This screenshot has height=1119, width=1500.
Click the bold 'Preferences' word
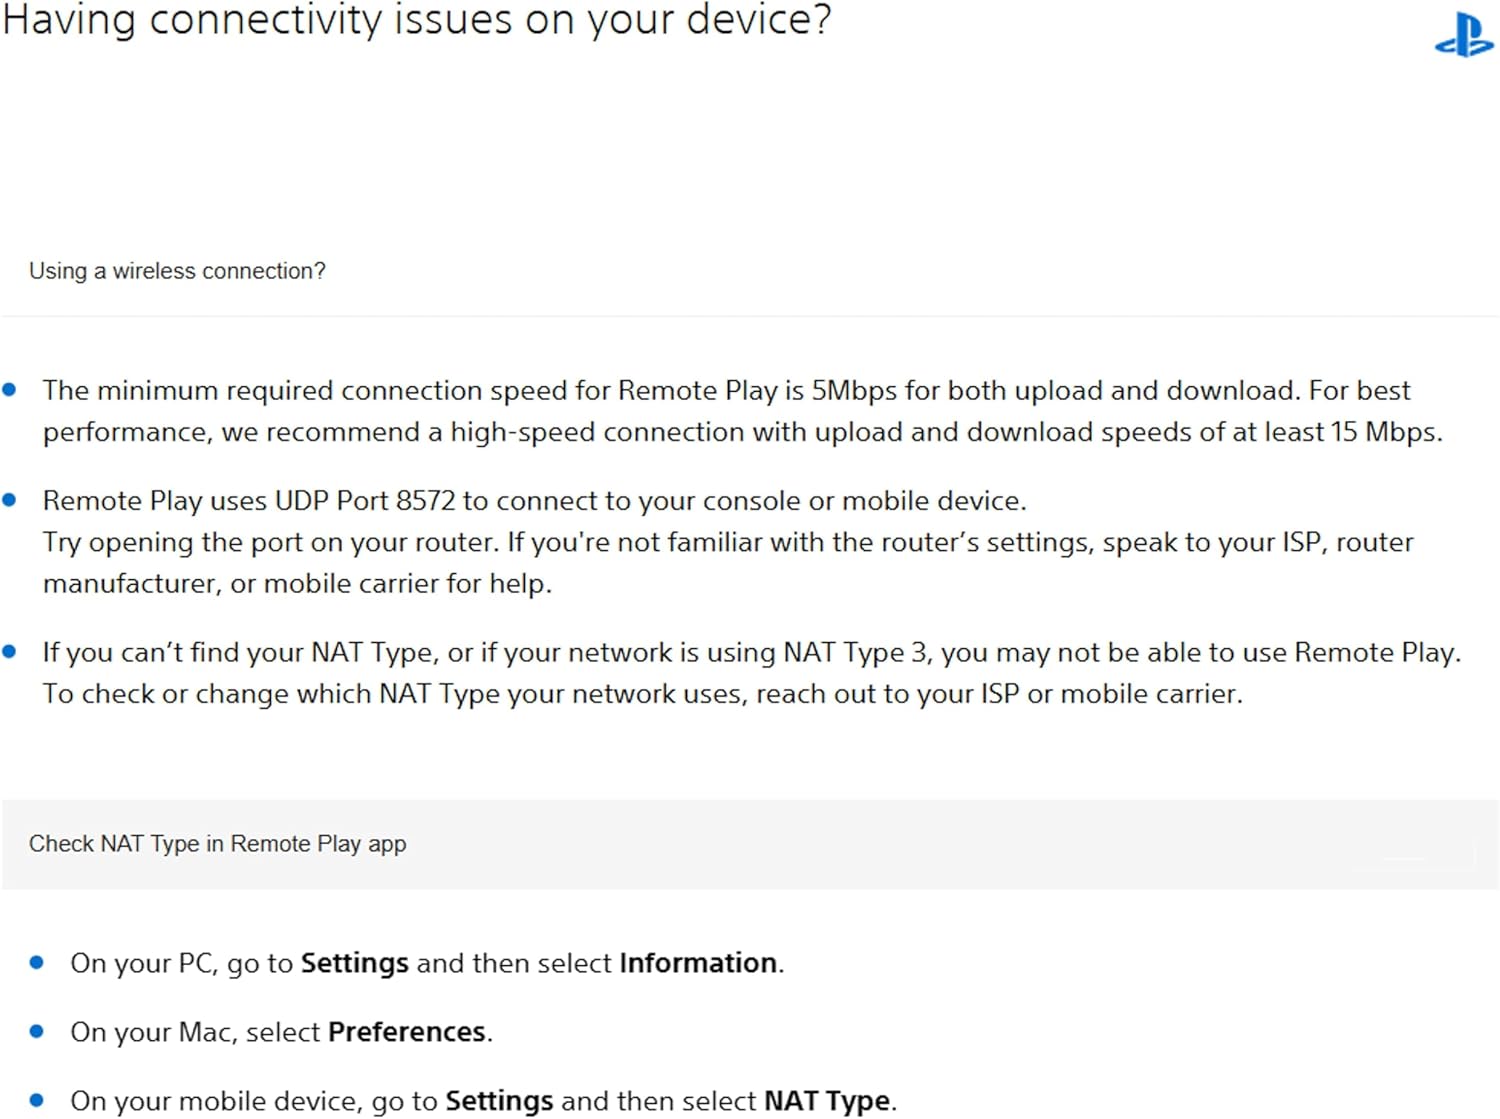[407, 1032]
